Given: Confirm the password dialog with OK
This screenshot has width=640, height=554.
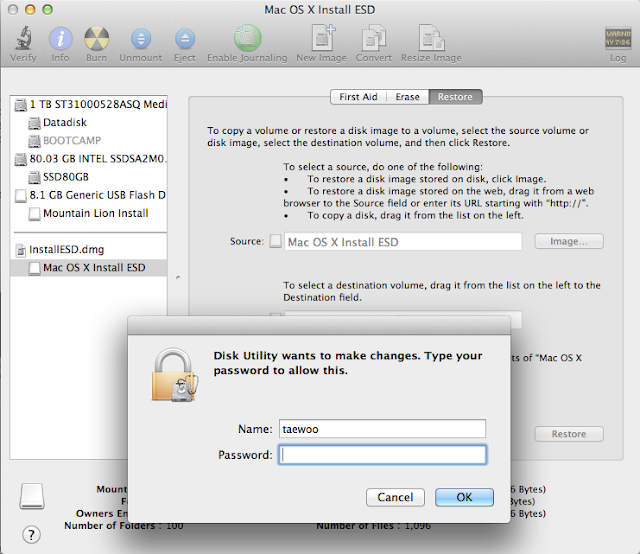Looking at the screenshot, I should click(x=464, y=497).
